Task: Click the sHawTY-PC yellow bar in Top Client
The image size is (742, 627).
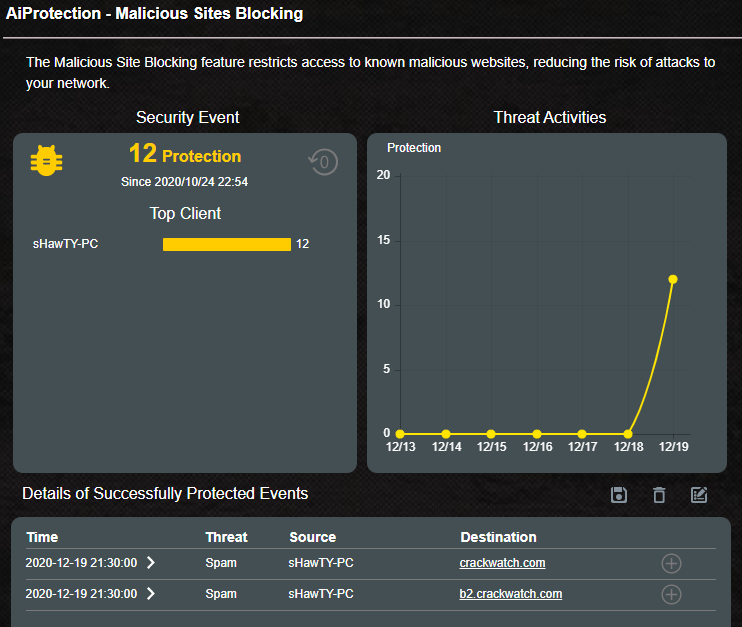Action: 227,244
